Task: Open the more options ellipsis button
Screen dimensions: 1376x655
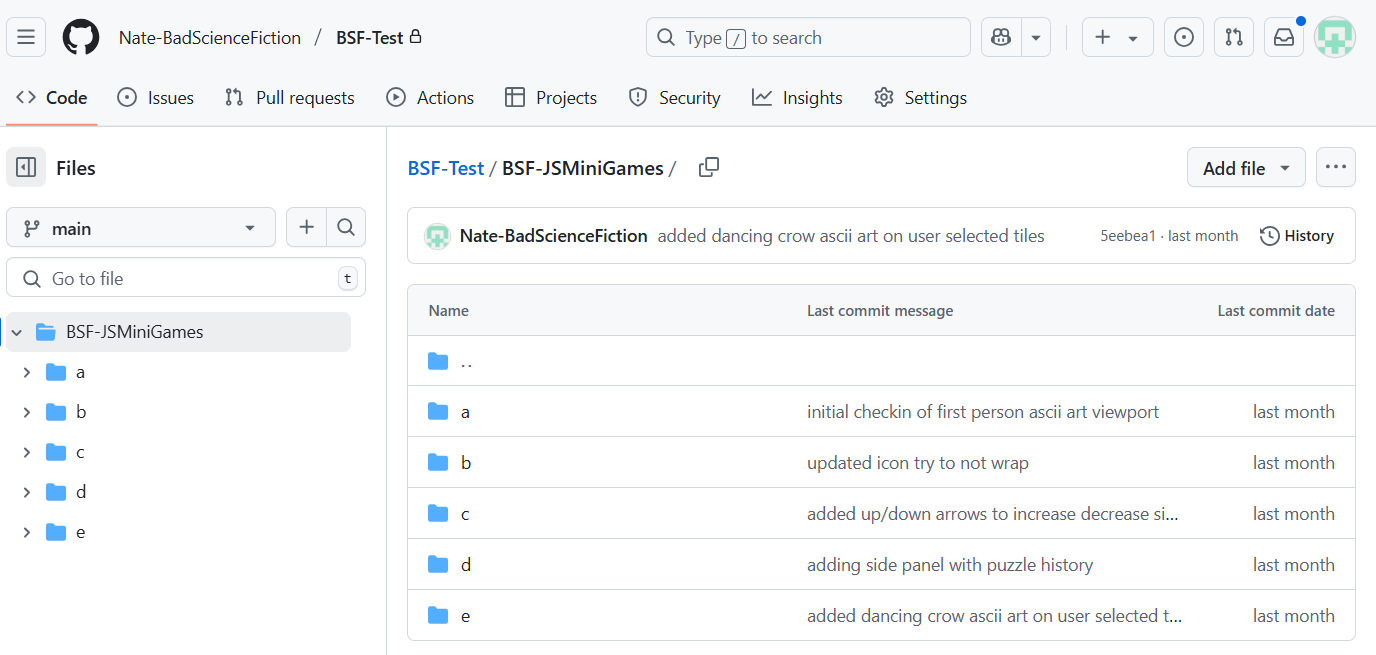Action: pyautogui.click(x=1336, y=167)
